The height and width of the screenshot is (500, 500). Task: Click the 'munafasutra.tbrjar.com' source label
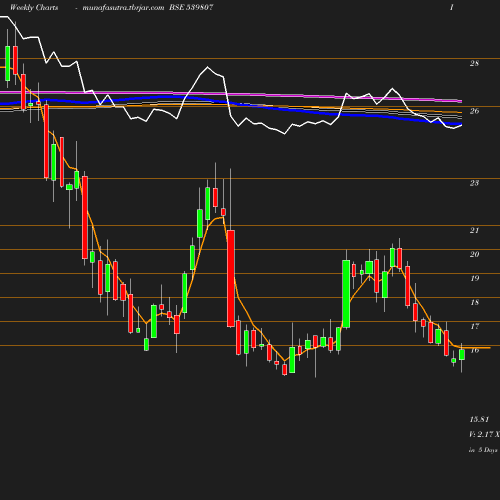[123, 7]
